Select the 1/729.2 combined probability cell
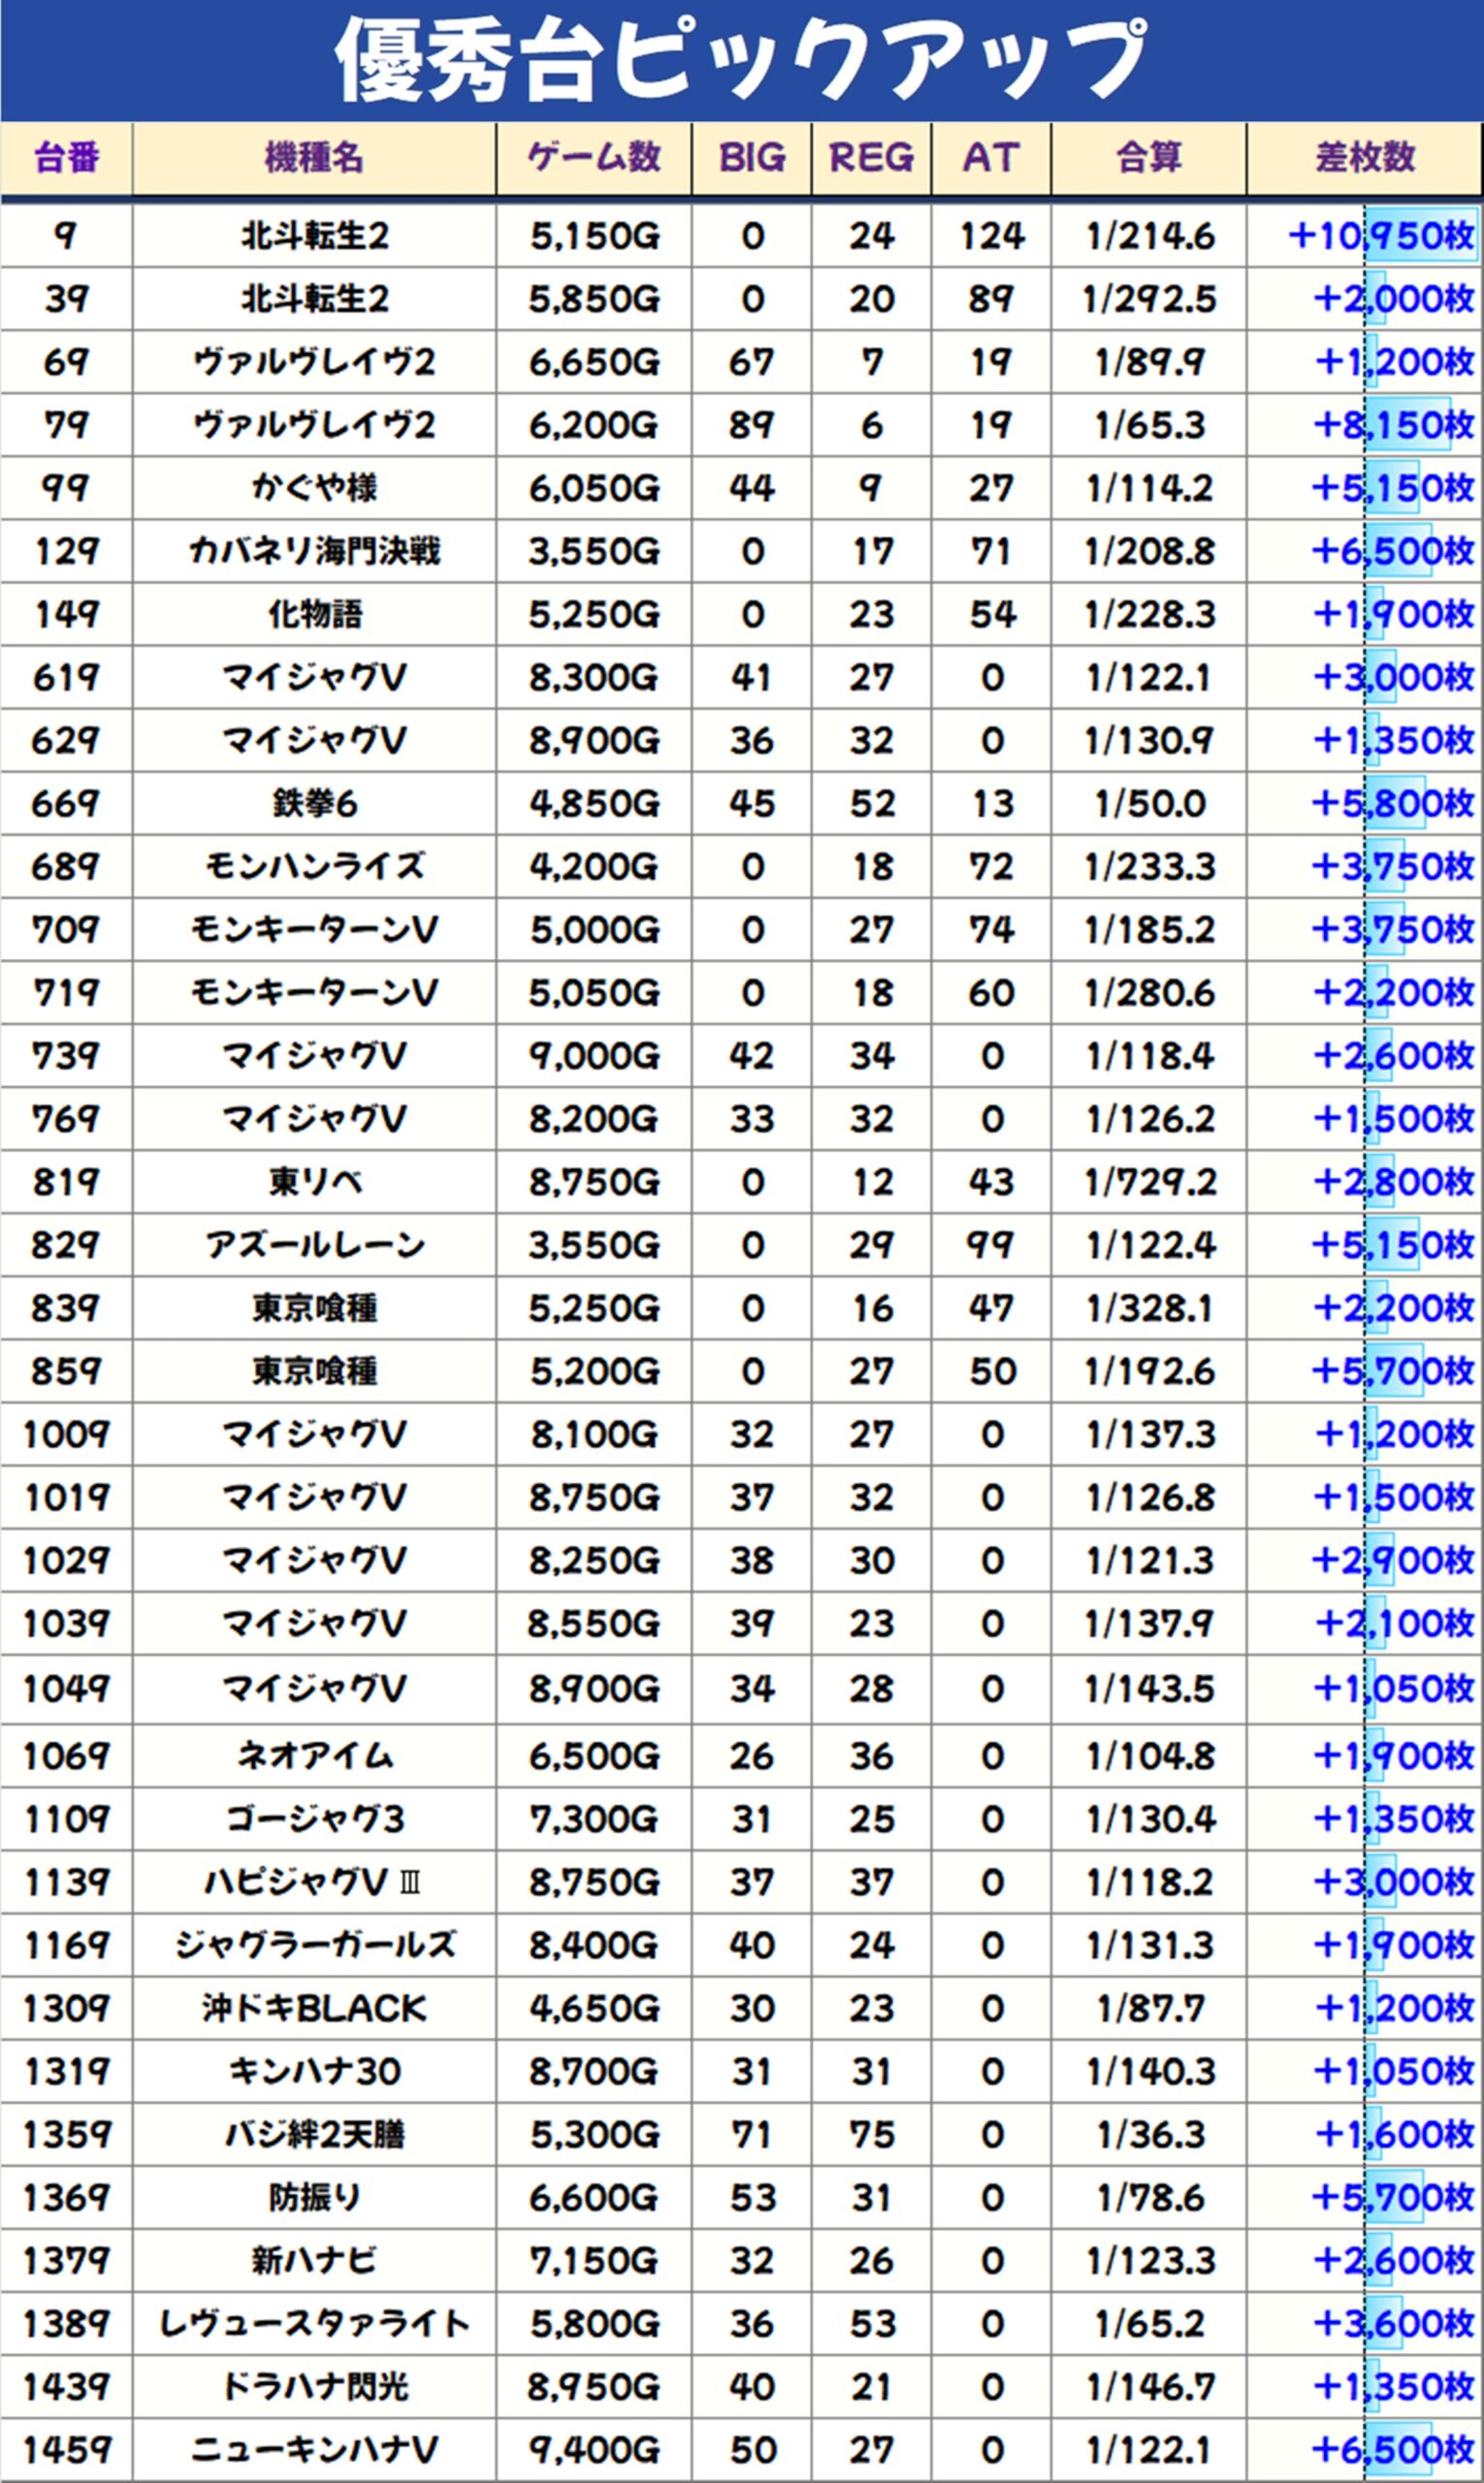This screenshot has height=2483, width=1484. click(1149, 1182)
